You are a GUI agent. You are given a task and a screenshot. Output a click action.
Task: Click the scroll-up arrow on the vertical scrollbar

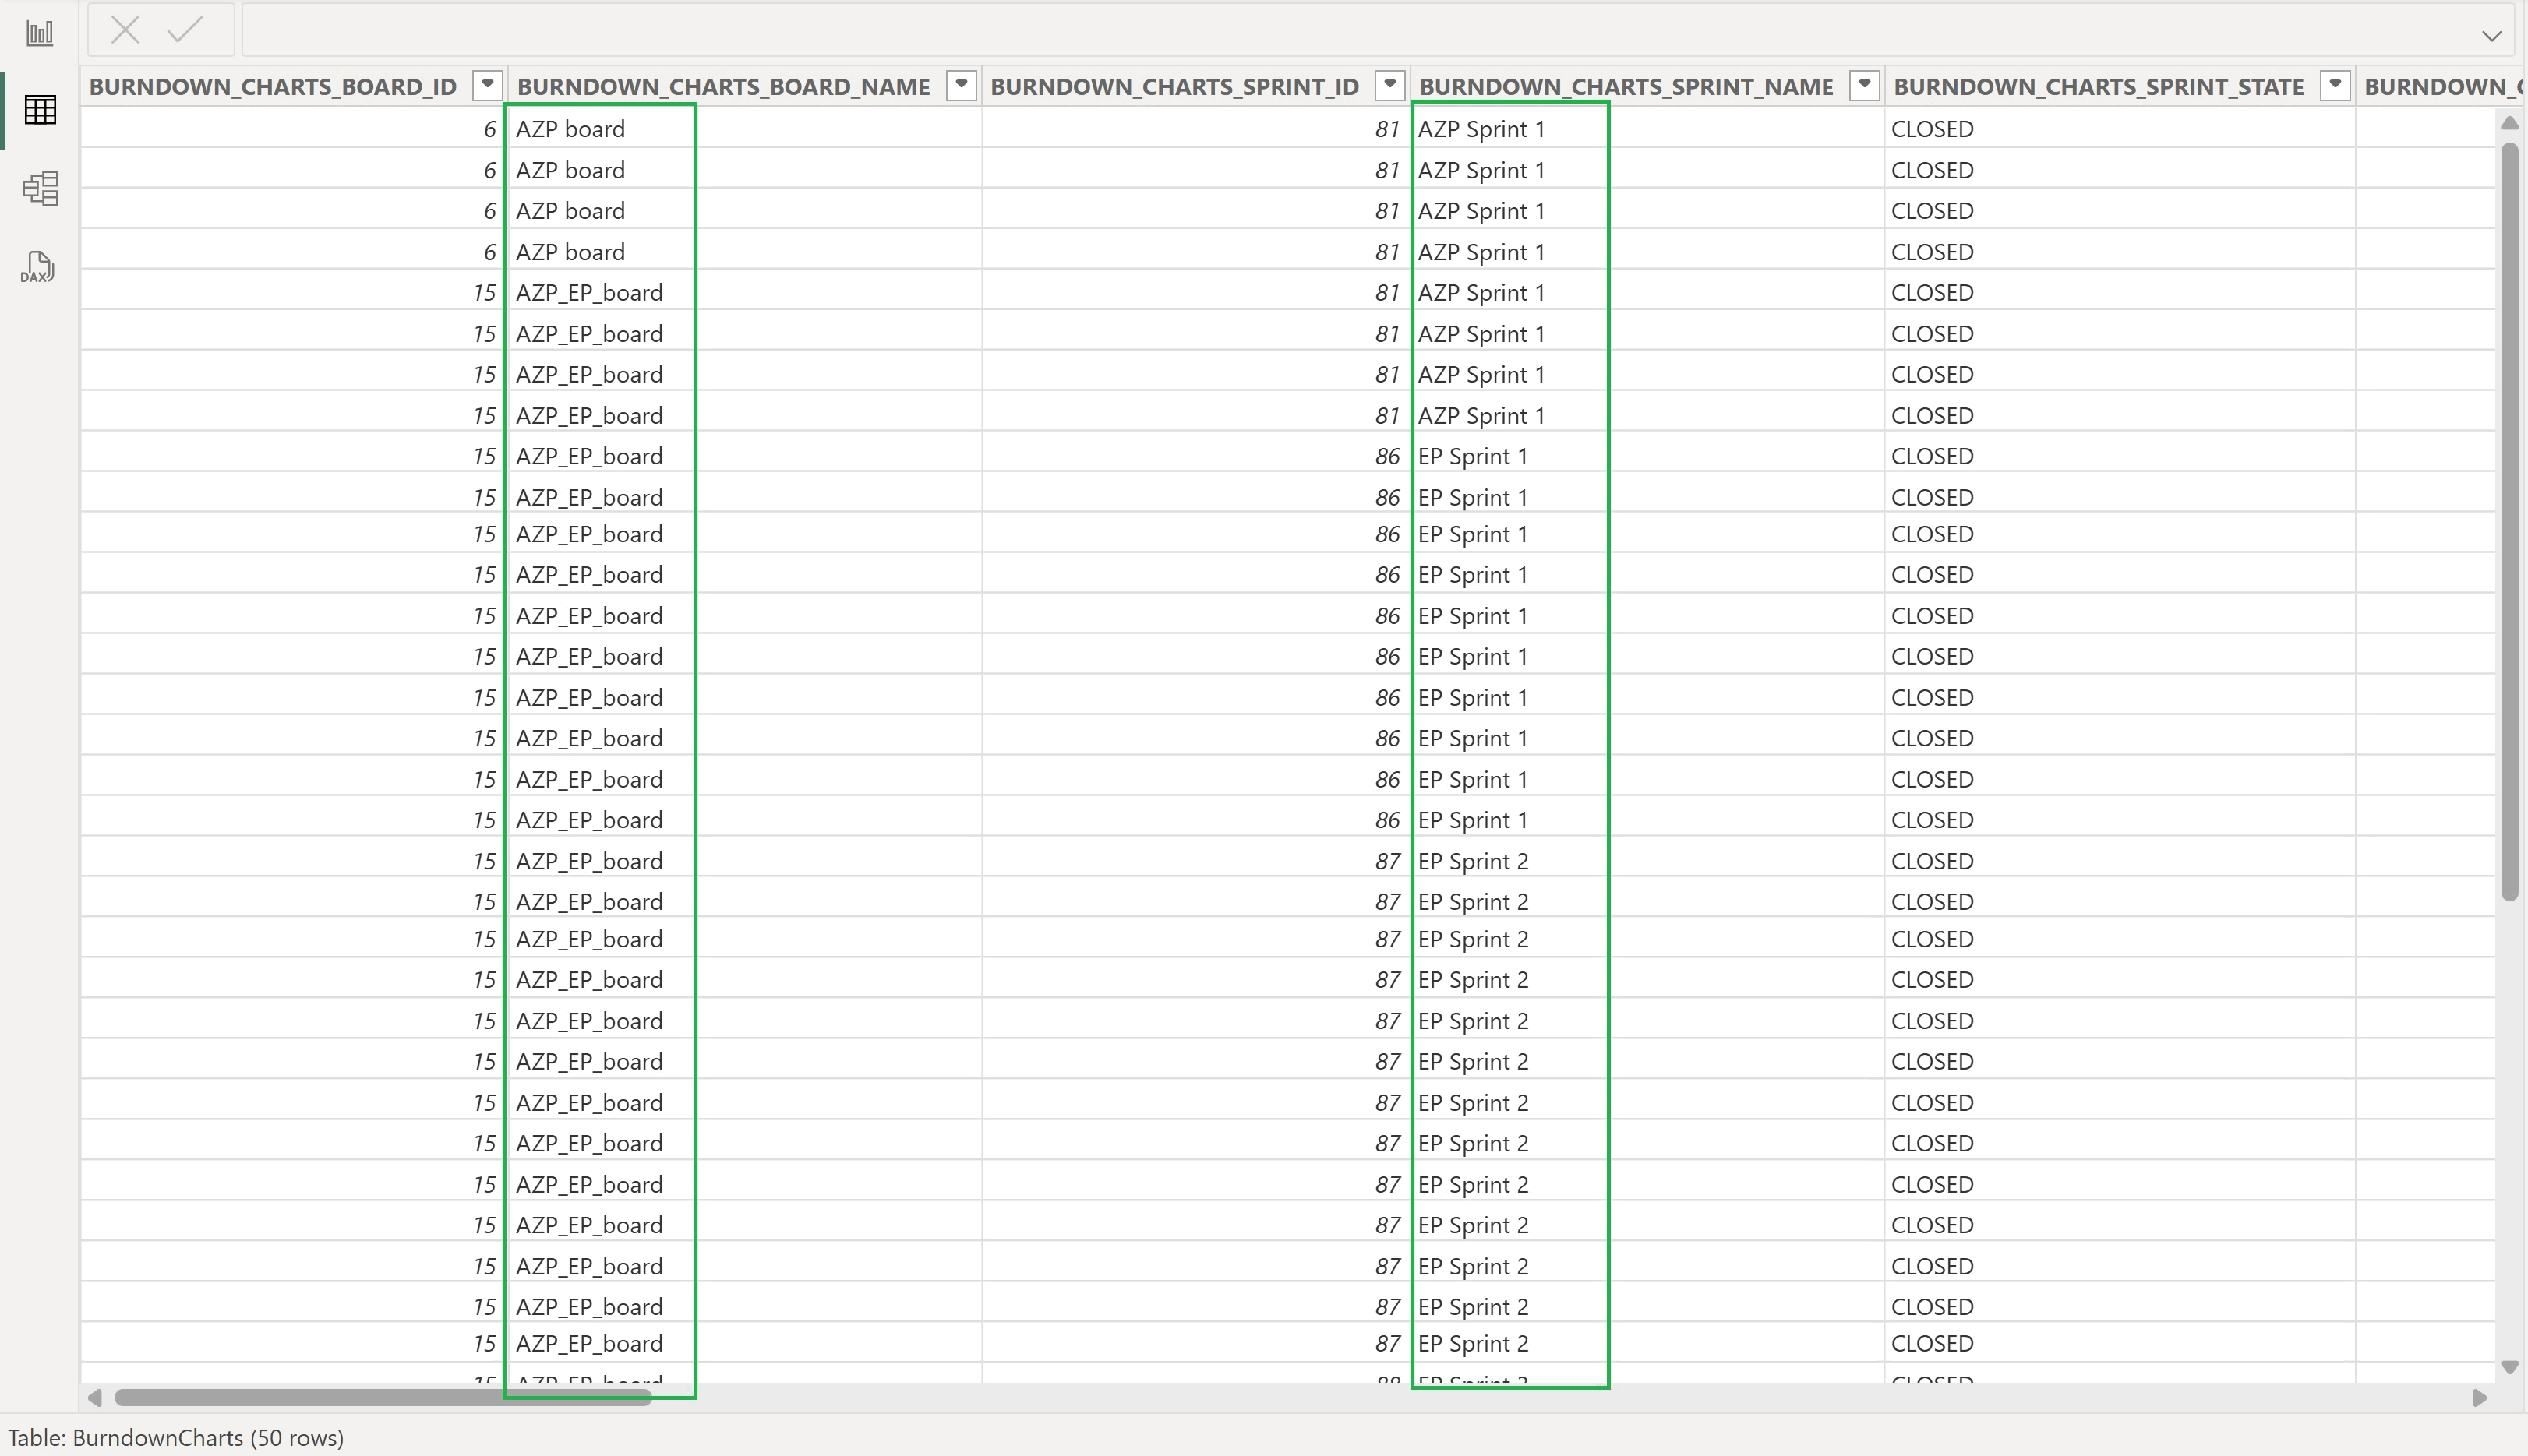(2510, 123)
